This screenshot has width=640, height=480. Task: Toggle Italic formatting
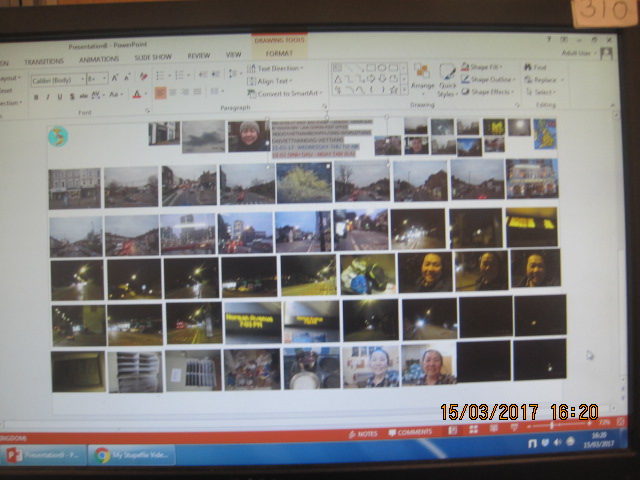click(x=48, y=97)
